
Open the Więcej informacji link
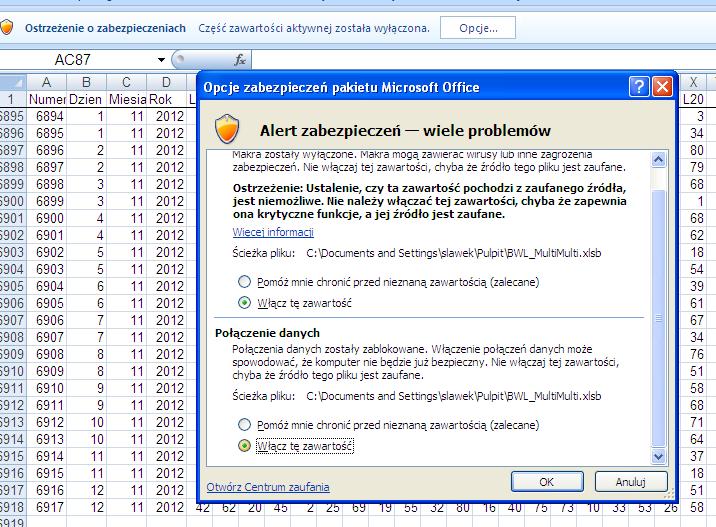pyautogui.click(x=273, y=232)
